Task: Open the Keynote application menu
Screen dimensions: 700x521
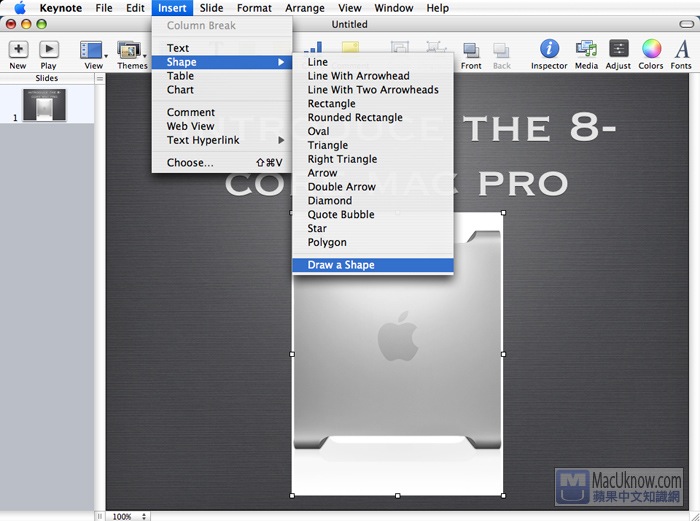Action: pyautogui.click(x=61, y=8)
